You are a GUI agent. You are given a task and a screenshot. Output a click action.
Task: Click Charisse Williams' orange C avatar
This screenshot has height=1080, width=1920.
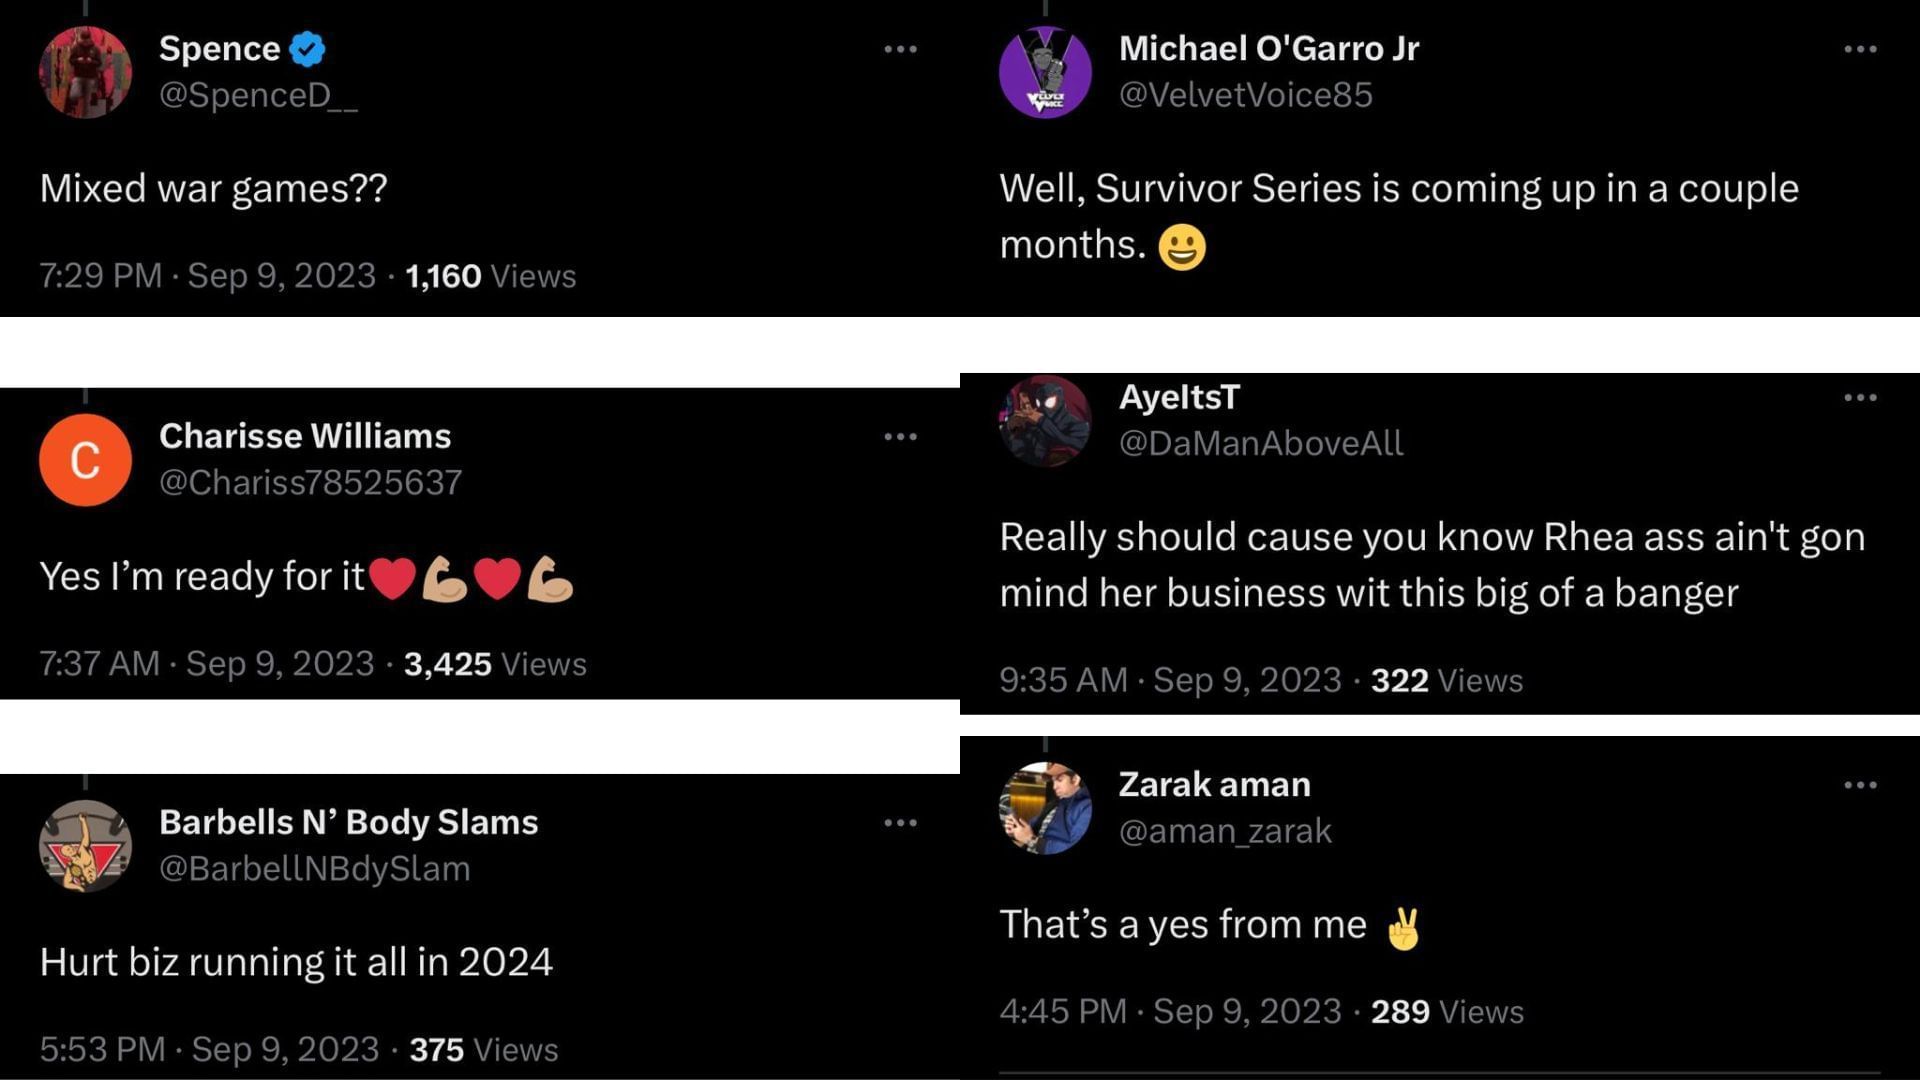85,460
